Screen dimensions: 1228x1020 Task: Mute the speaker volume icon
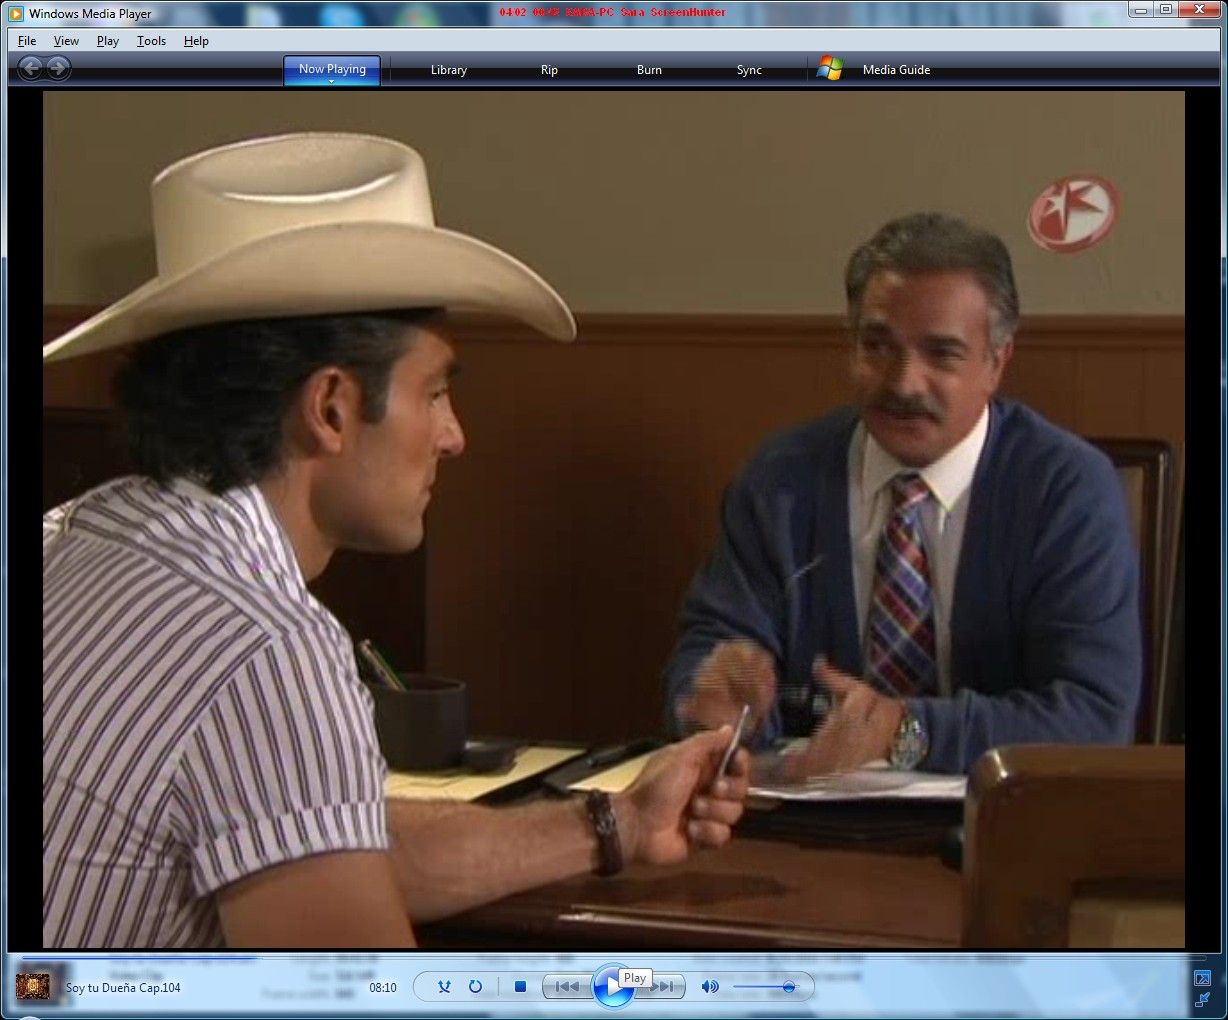(710, 987)
